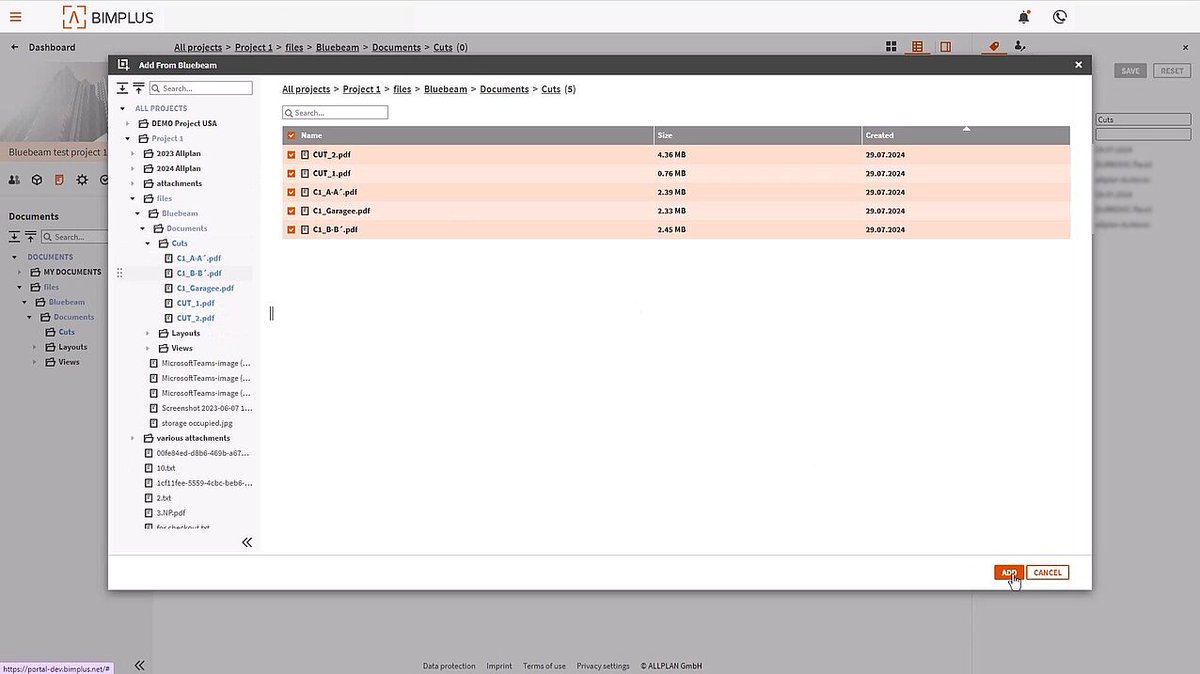Open the project settings gear icon
This screenshot has height=674, width=1200.
coord(82,180)
